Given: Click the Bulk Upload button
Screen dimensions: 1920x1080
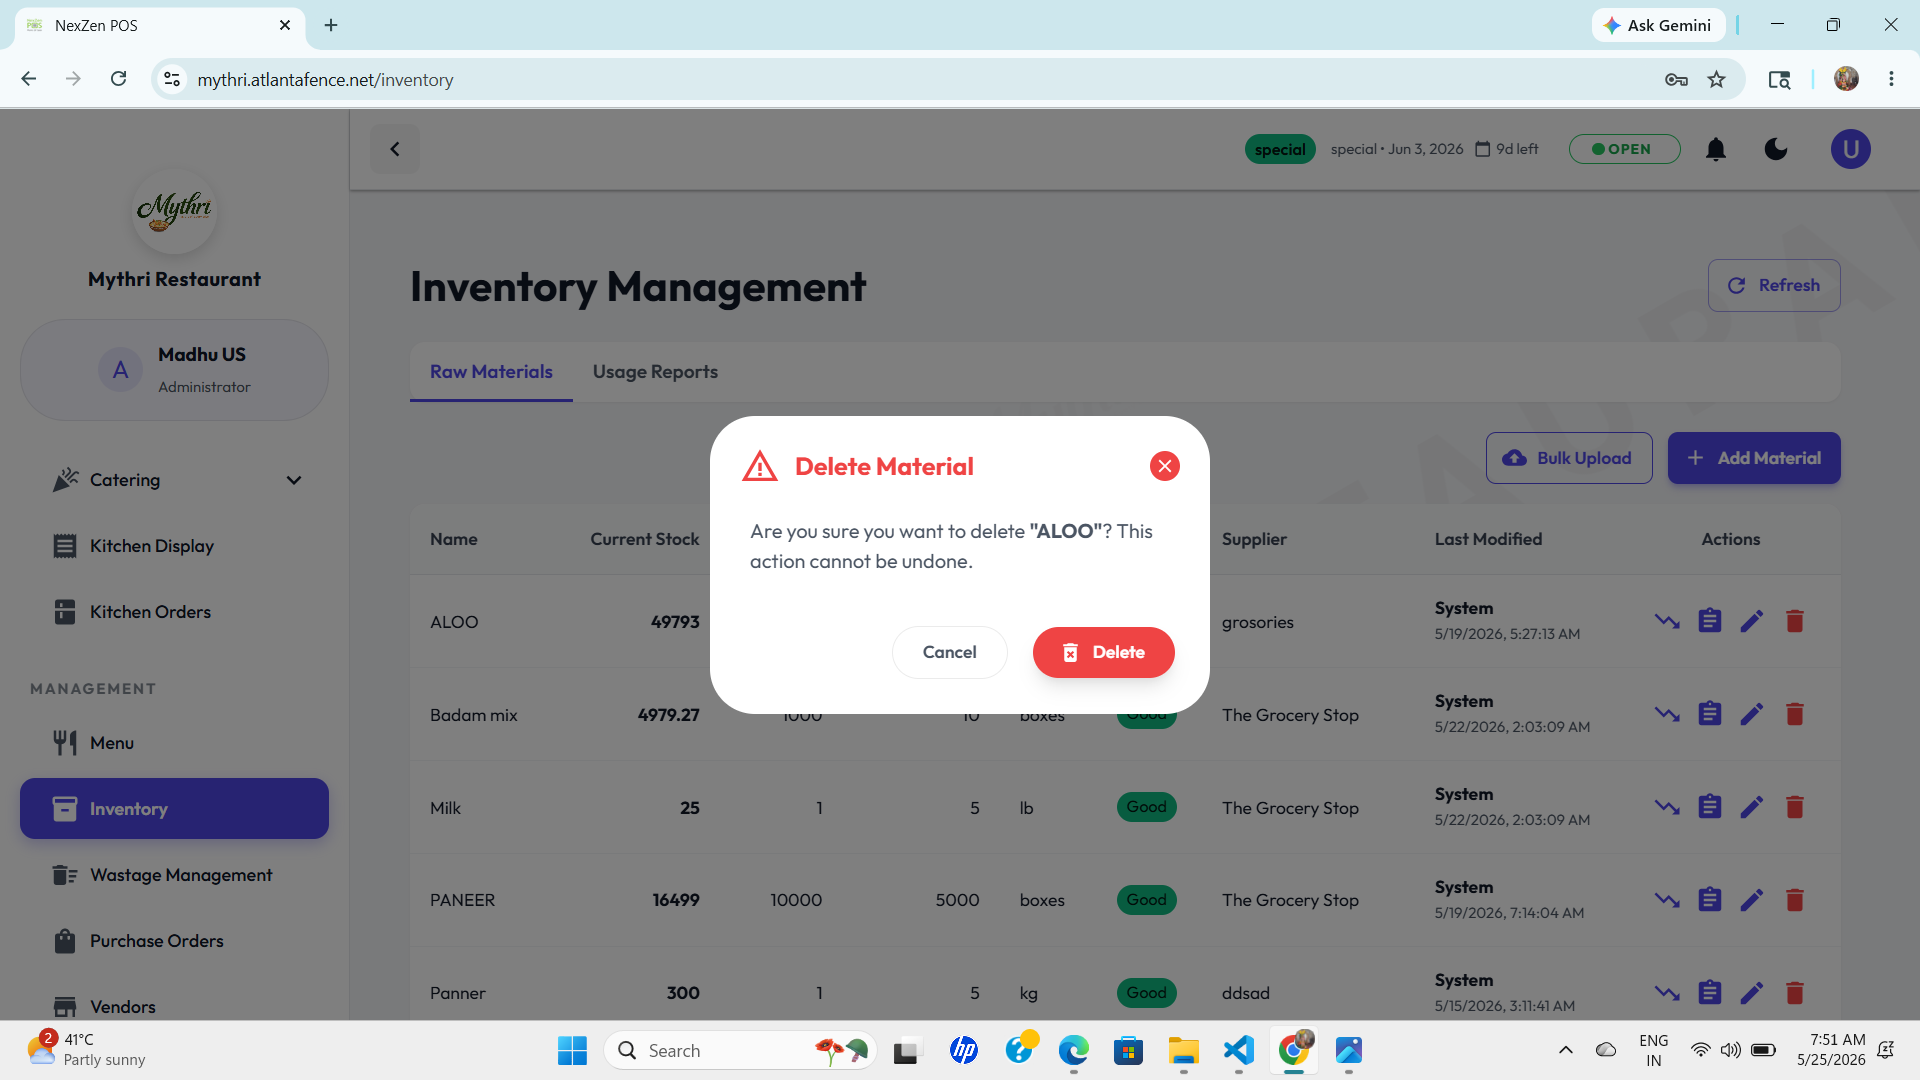Looking at the screenshot, I should [x=1569, y=458].
